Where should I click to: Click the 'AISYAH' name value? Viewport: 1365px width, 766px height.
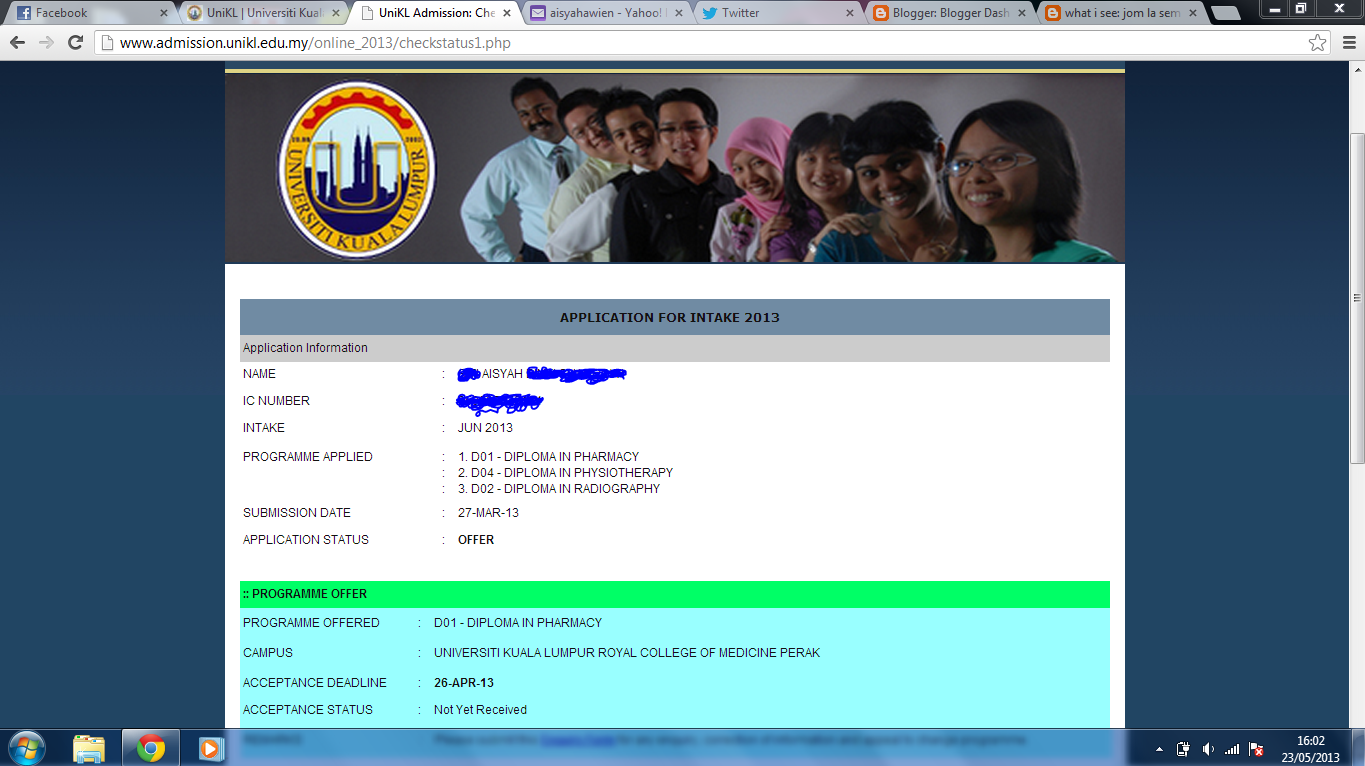(502, 374)
